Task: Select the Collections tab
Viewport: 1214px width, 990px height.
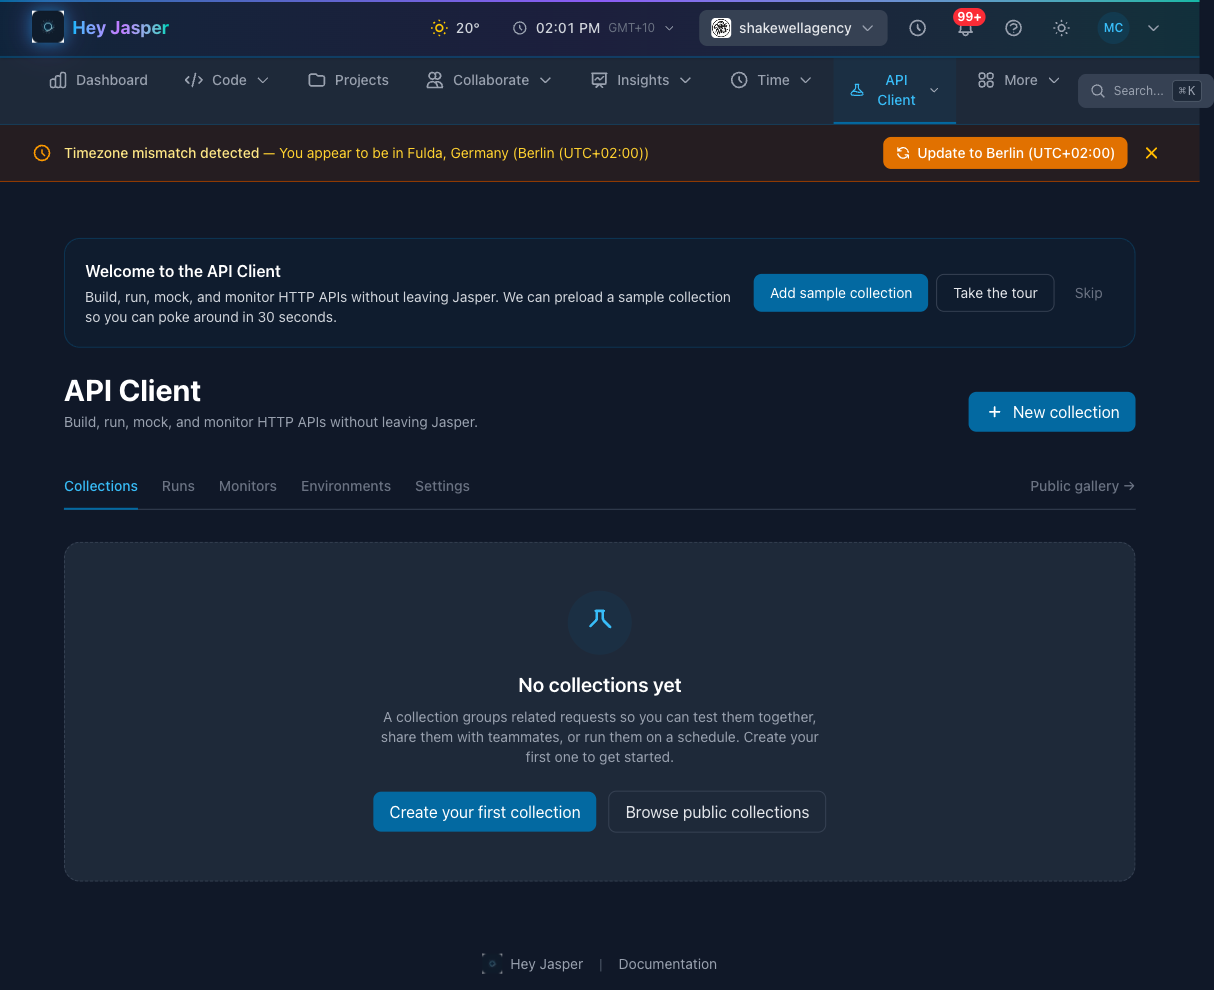Action: point(101,486)
